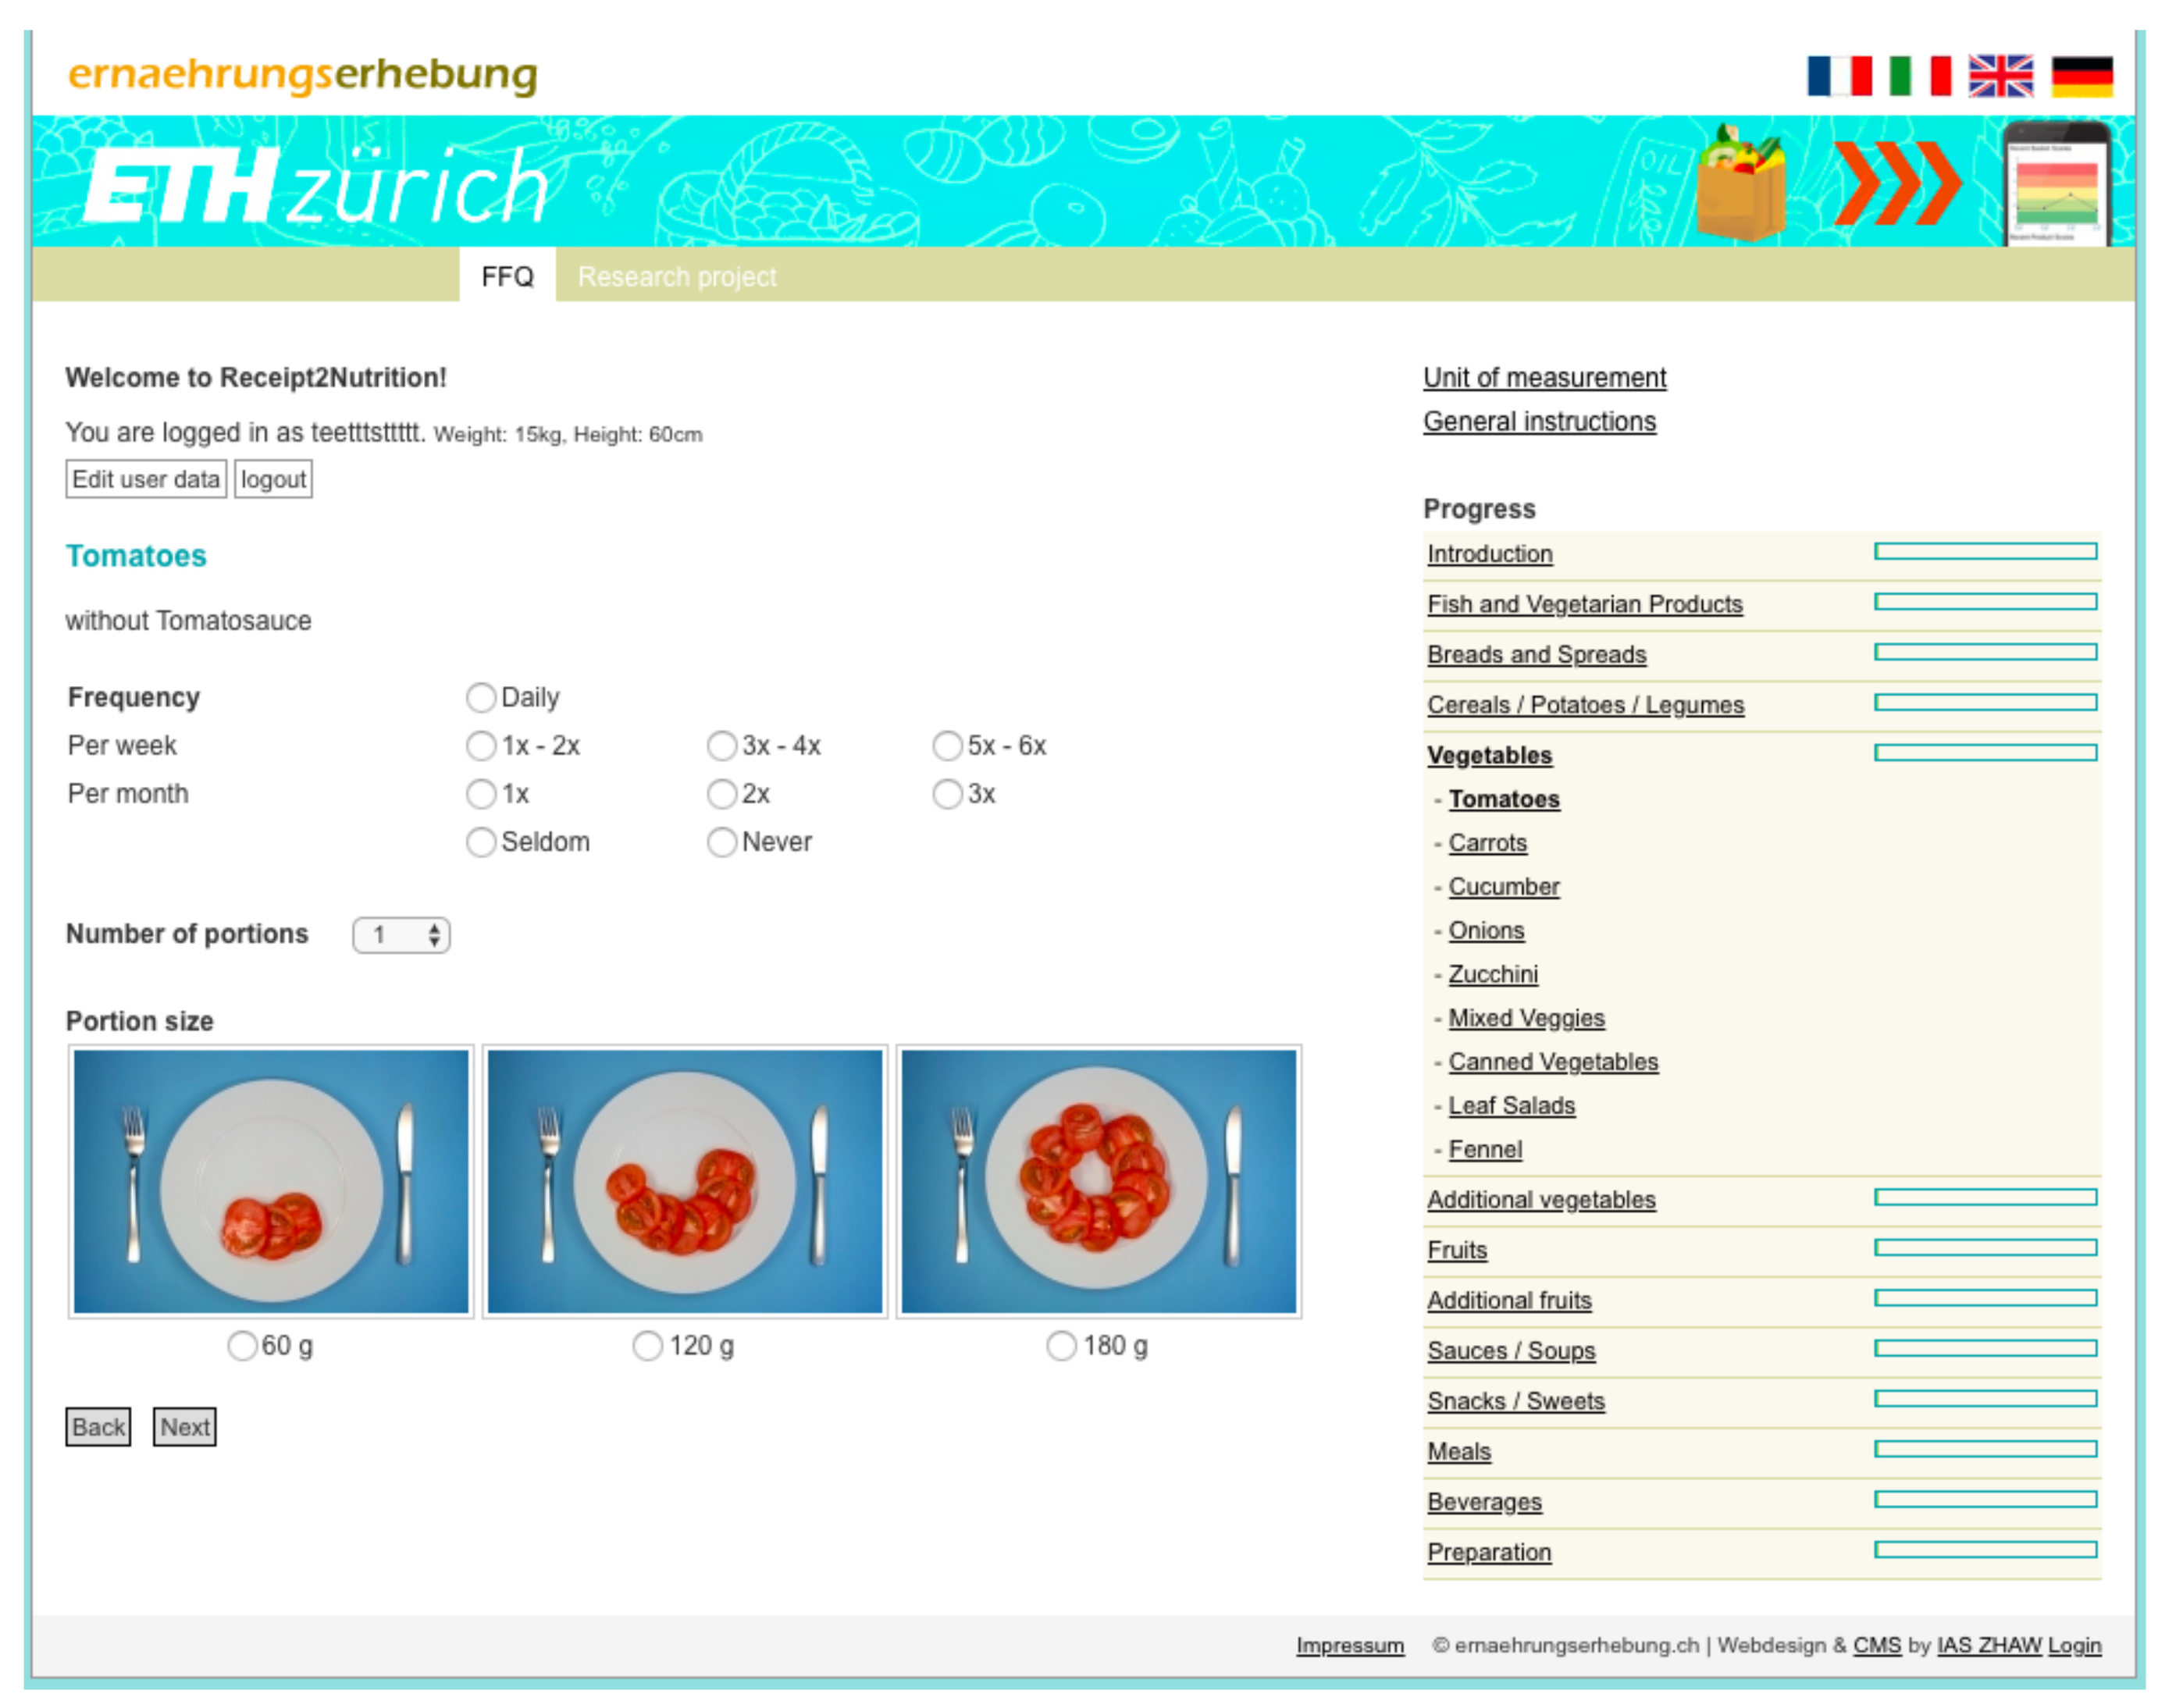Open the Research project tab
Screen dimensions: 2183x1708
[x=677, y=276]
